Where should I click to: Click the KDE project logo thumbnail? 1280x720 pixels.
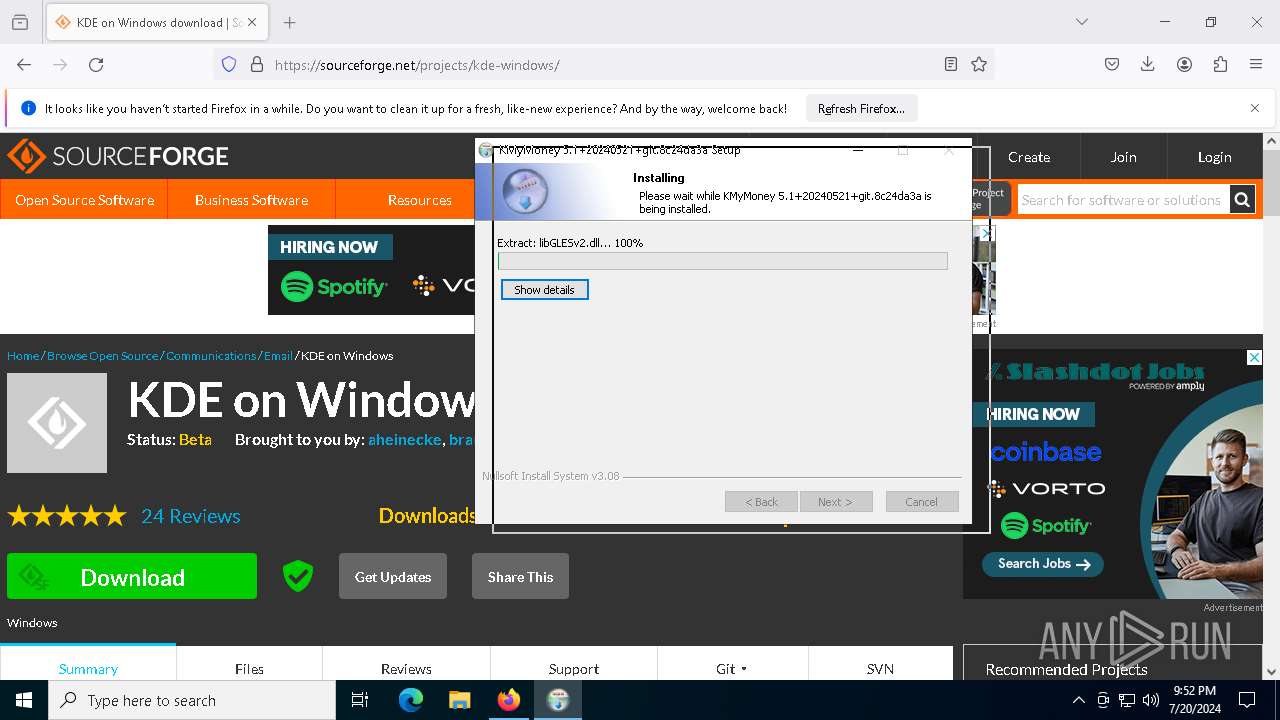point(57,423)
